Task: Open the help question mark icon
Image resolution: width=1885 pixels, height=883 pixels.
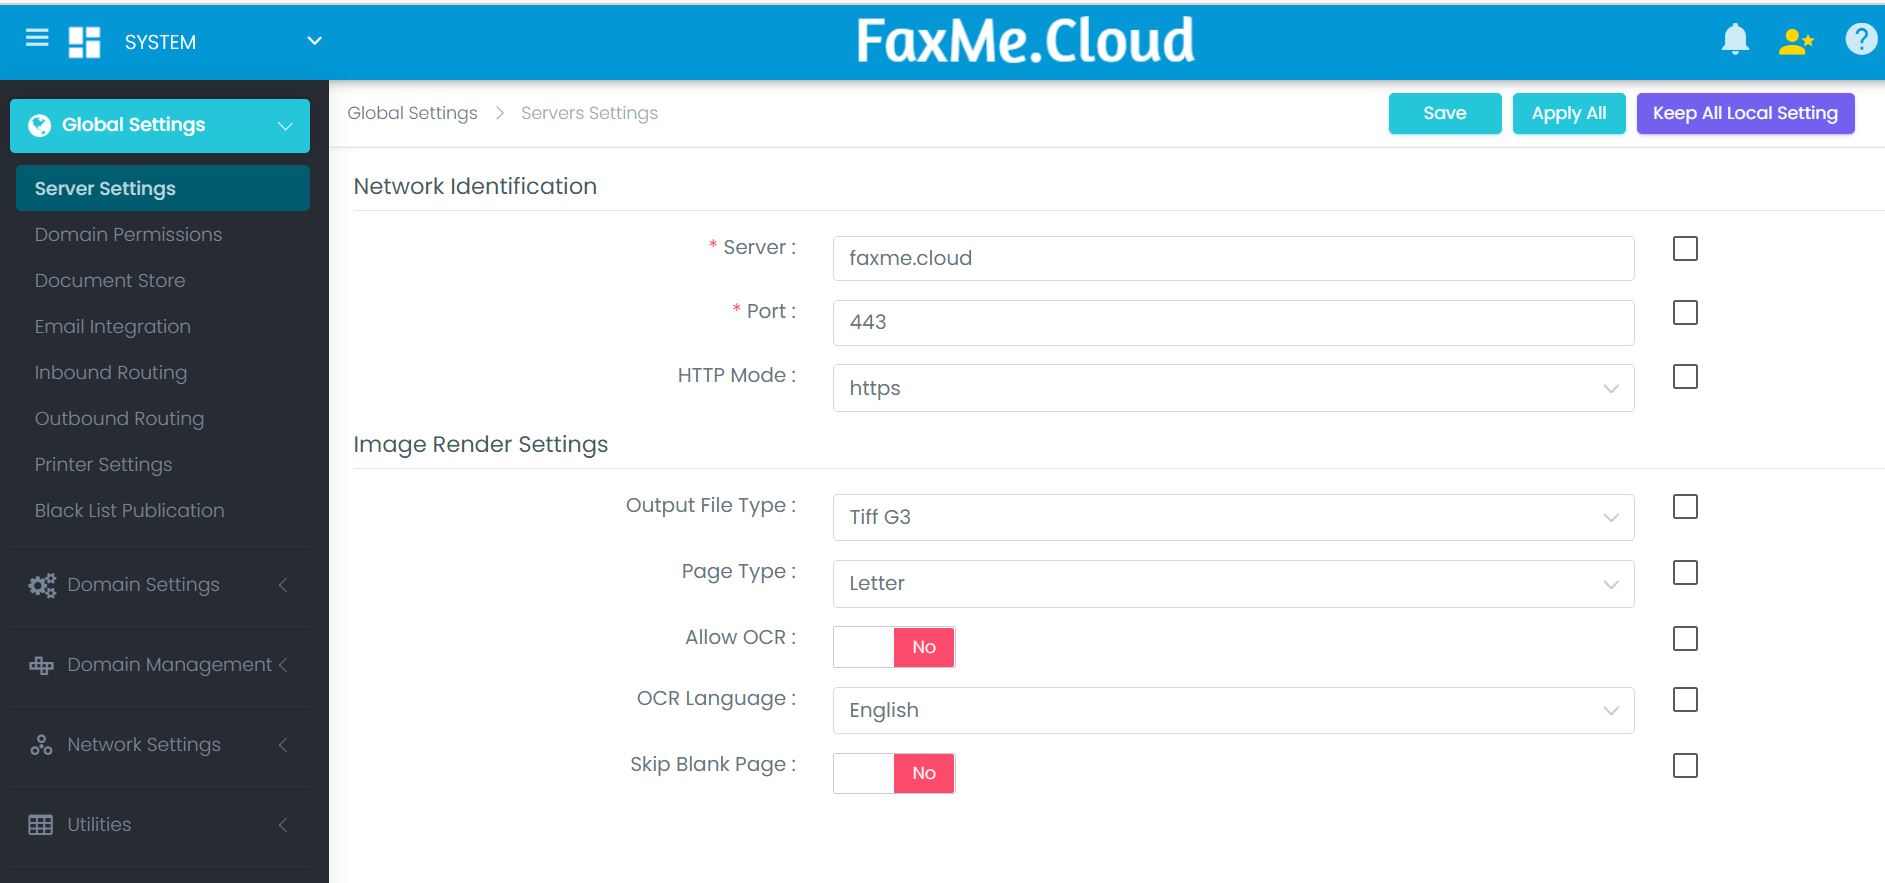Action: coord(1861,39)
